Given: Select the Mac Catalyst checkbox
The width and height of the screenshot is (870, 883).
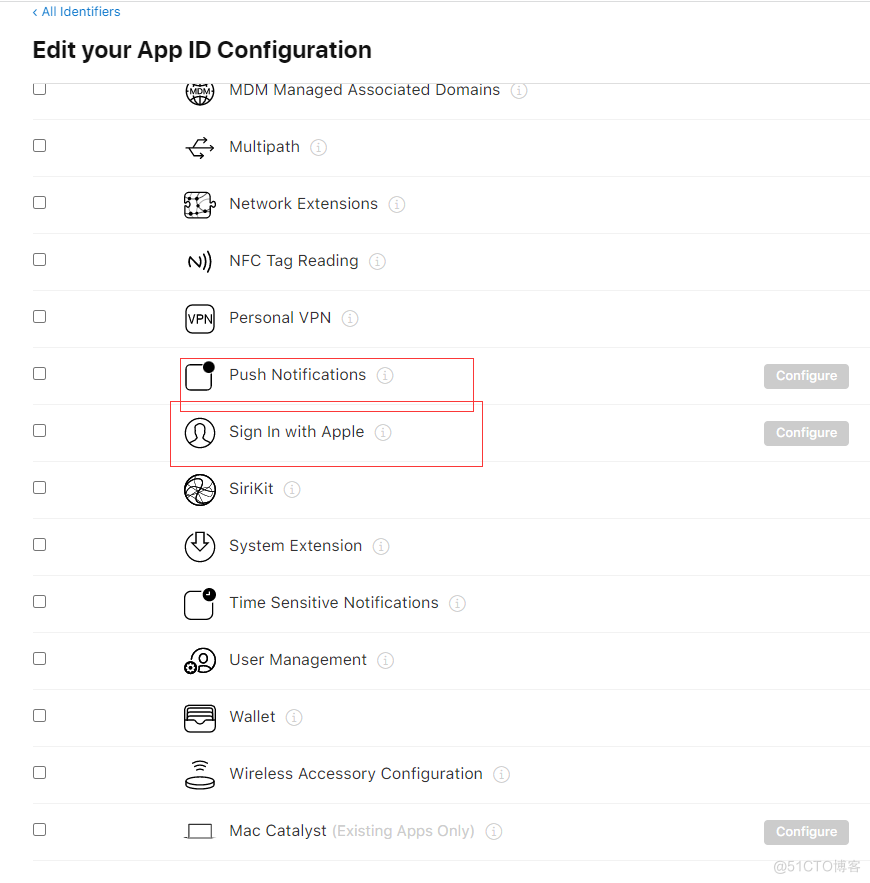Looking at the screenshot, I should pos(39,830).
